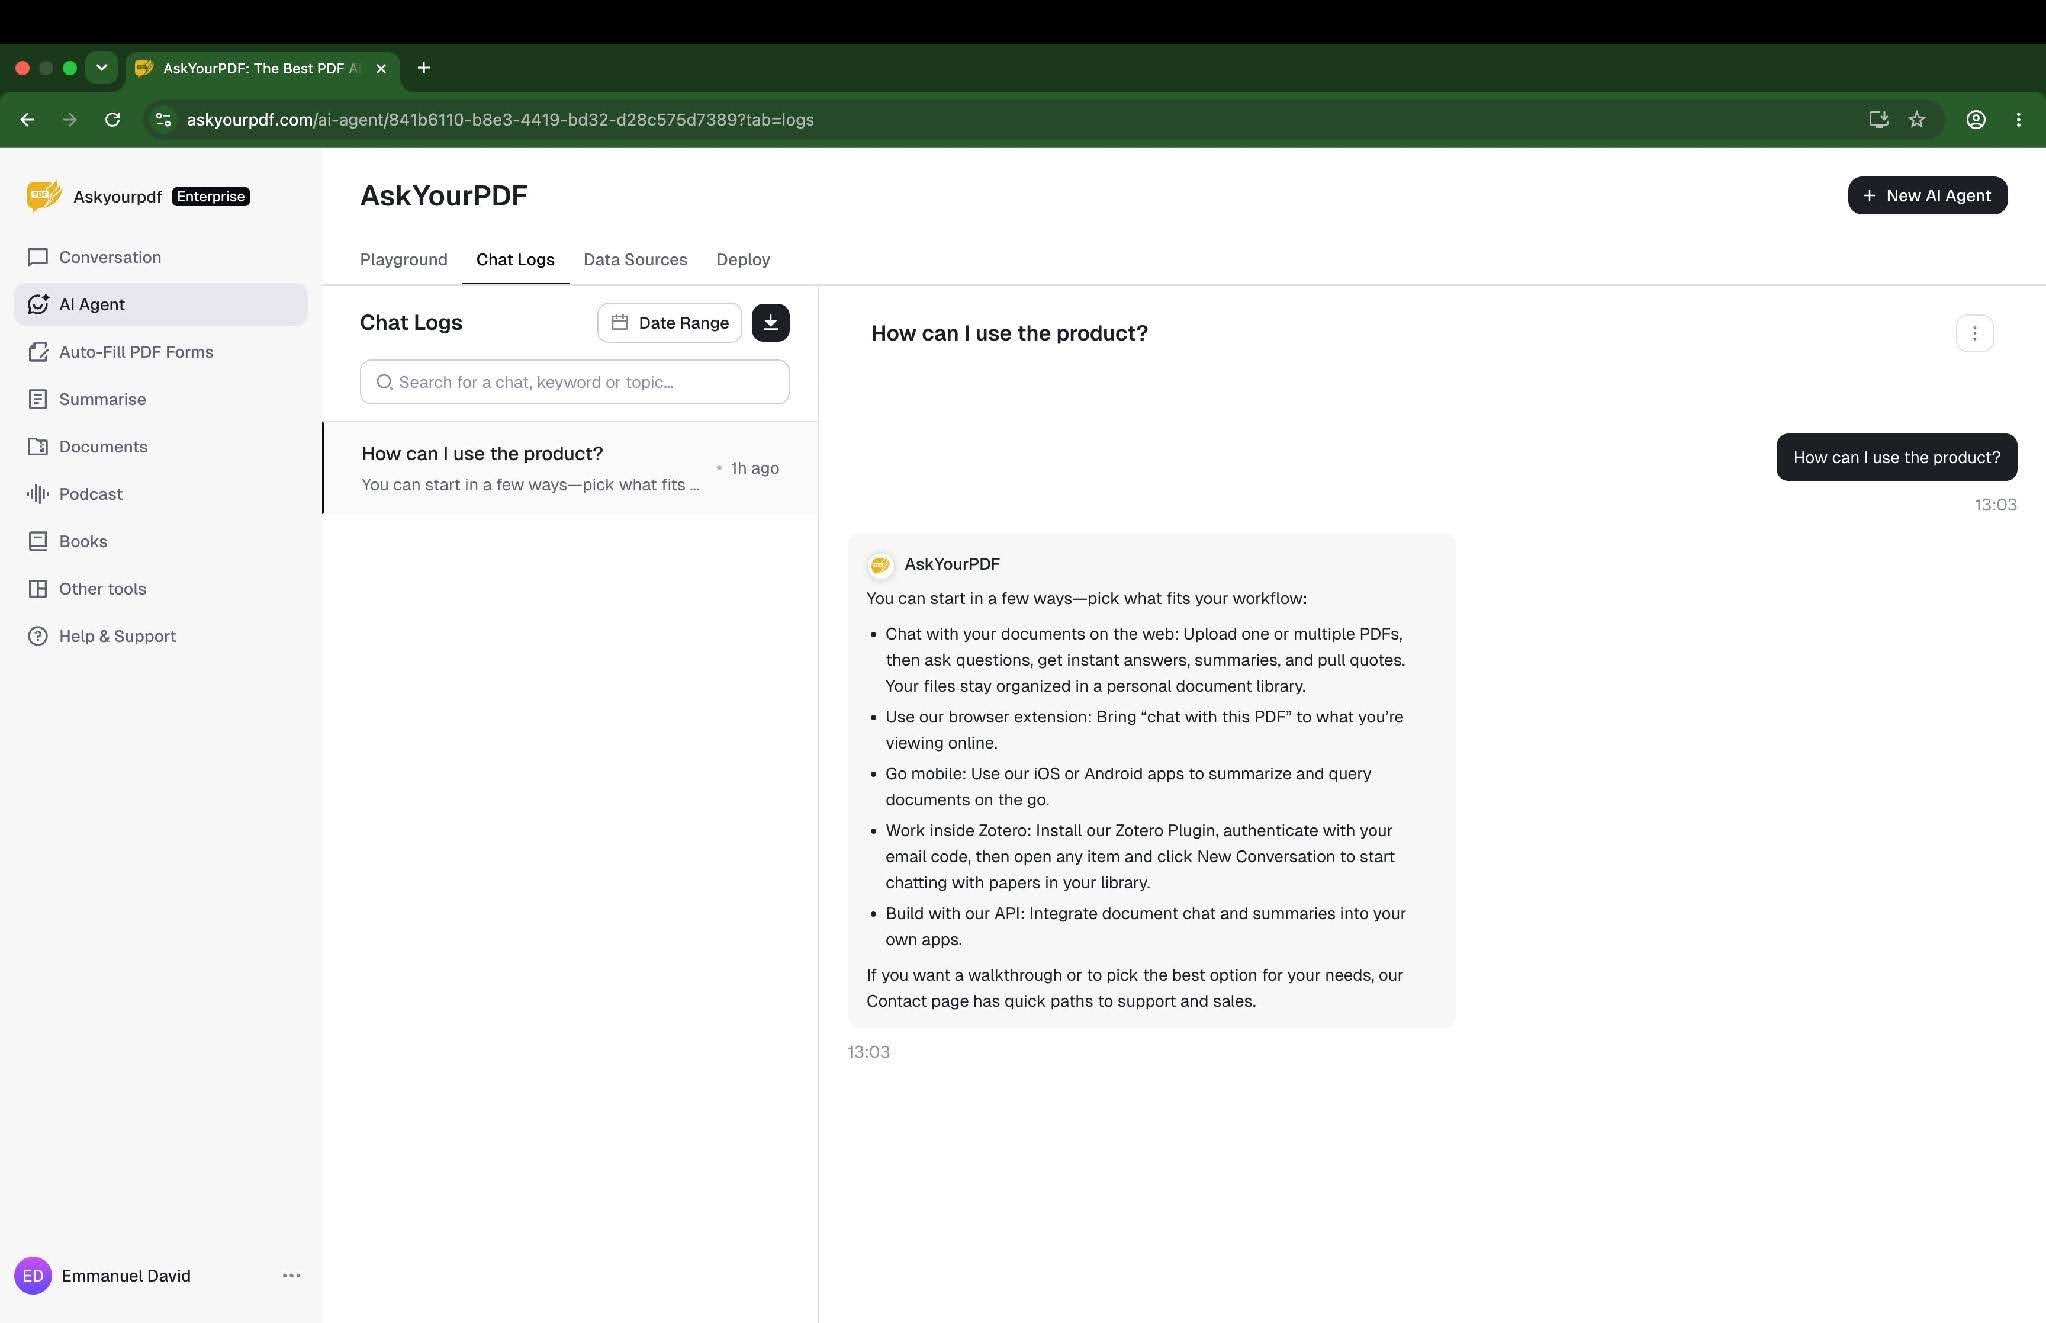Select the AI Agent sidebar item
The image size is (2046, 1323).
click(161, 304)
